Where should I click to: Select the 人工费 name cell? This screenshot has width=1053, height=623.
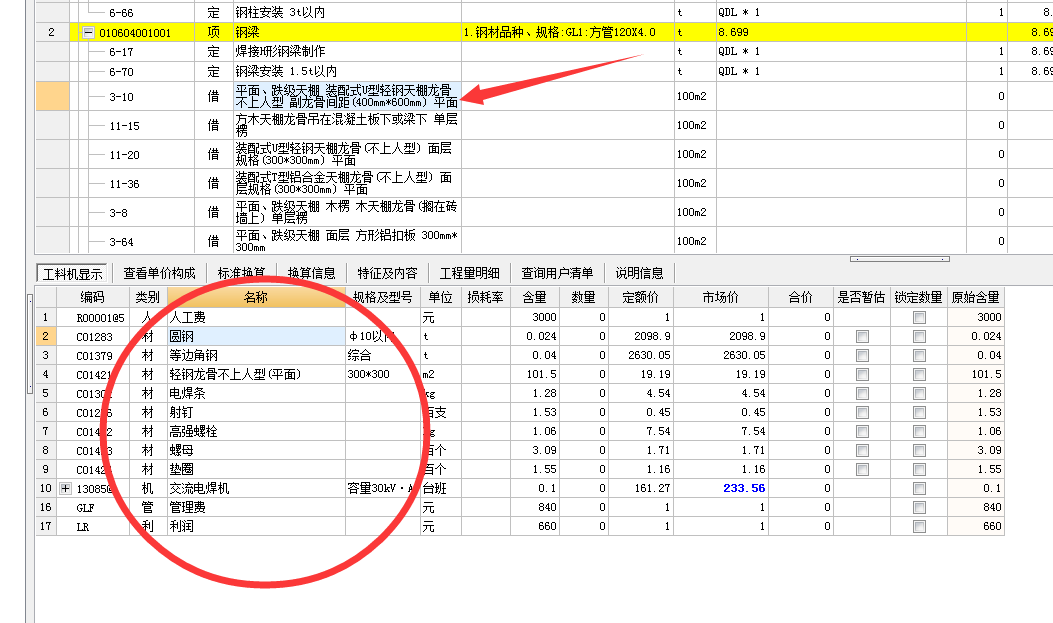point(257,318)
